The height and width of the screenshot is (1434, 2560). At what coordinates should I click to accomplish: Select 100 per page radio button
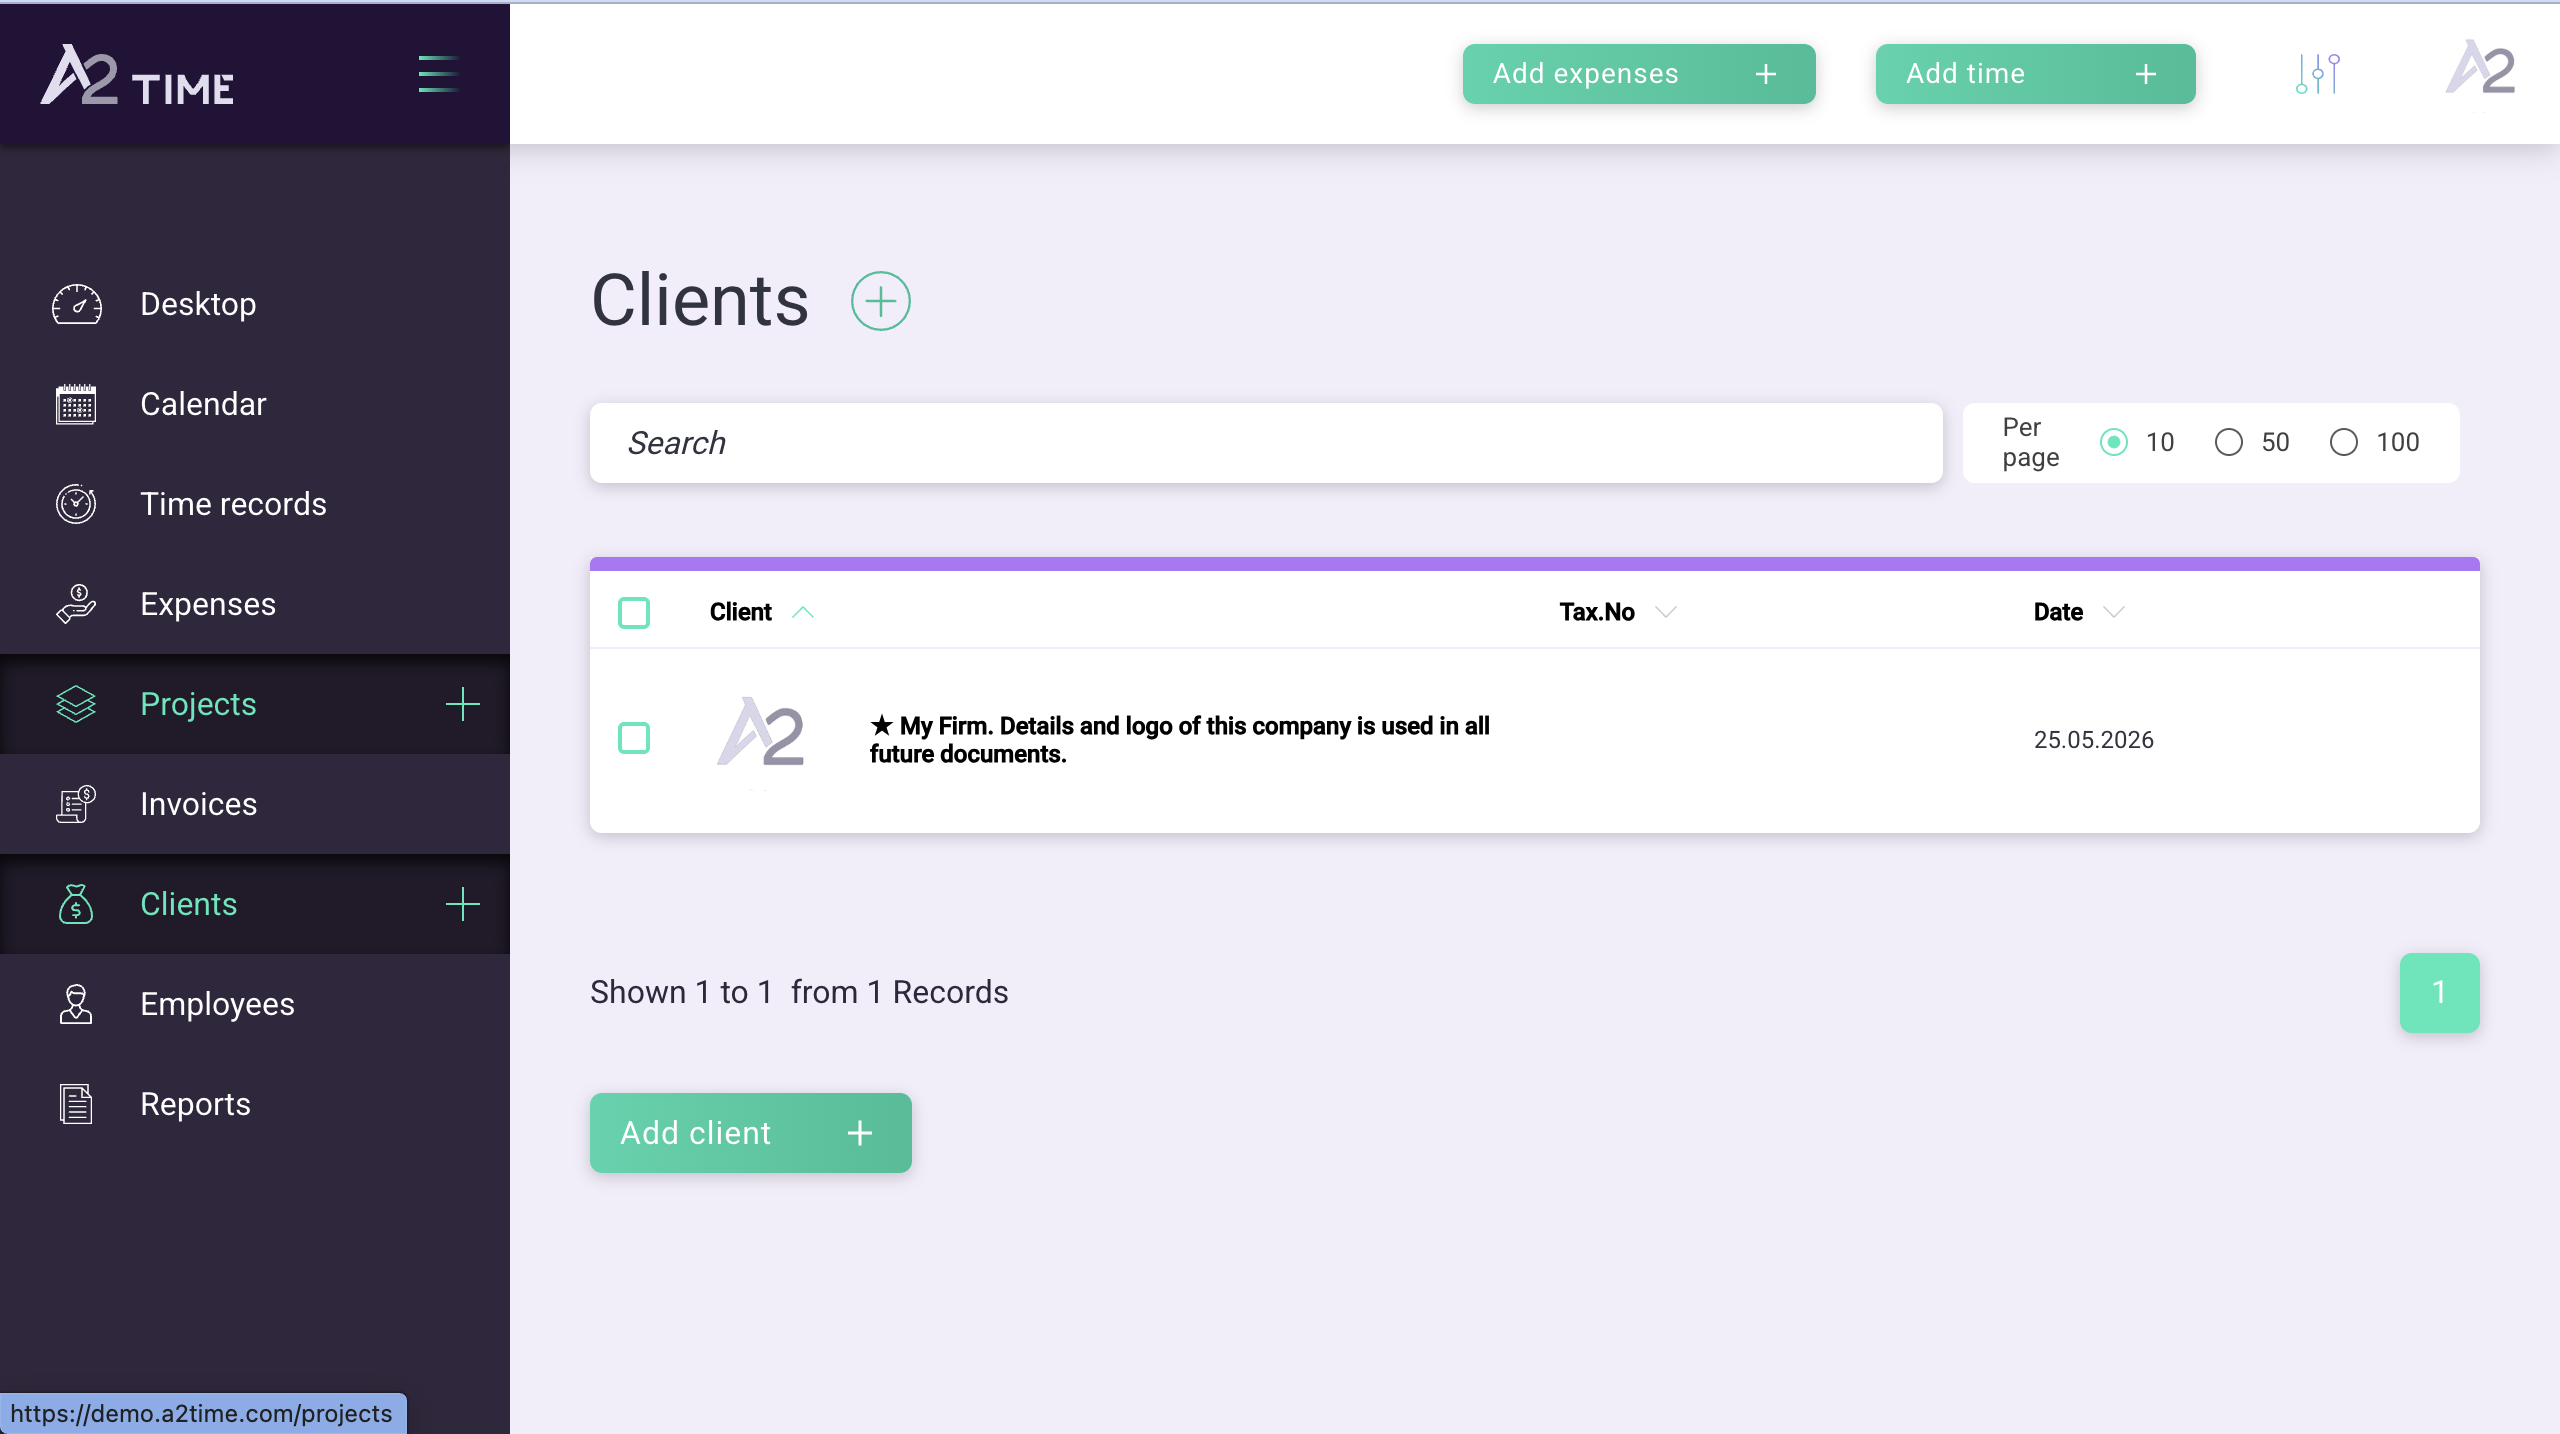(2343, 442)
